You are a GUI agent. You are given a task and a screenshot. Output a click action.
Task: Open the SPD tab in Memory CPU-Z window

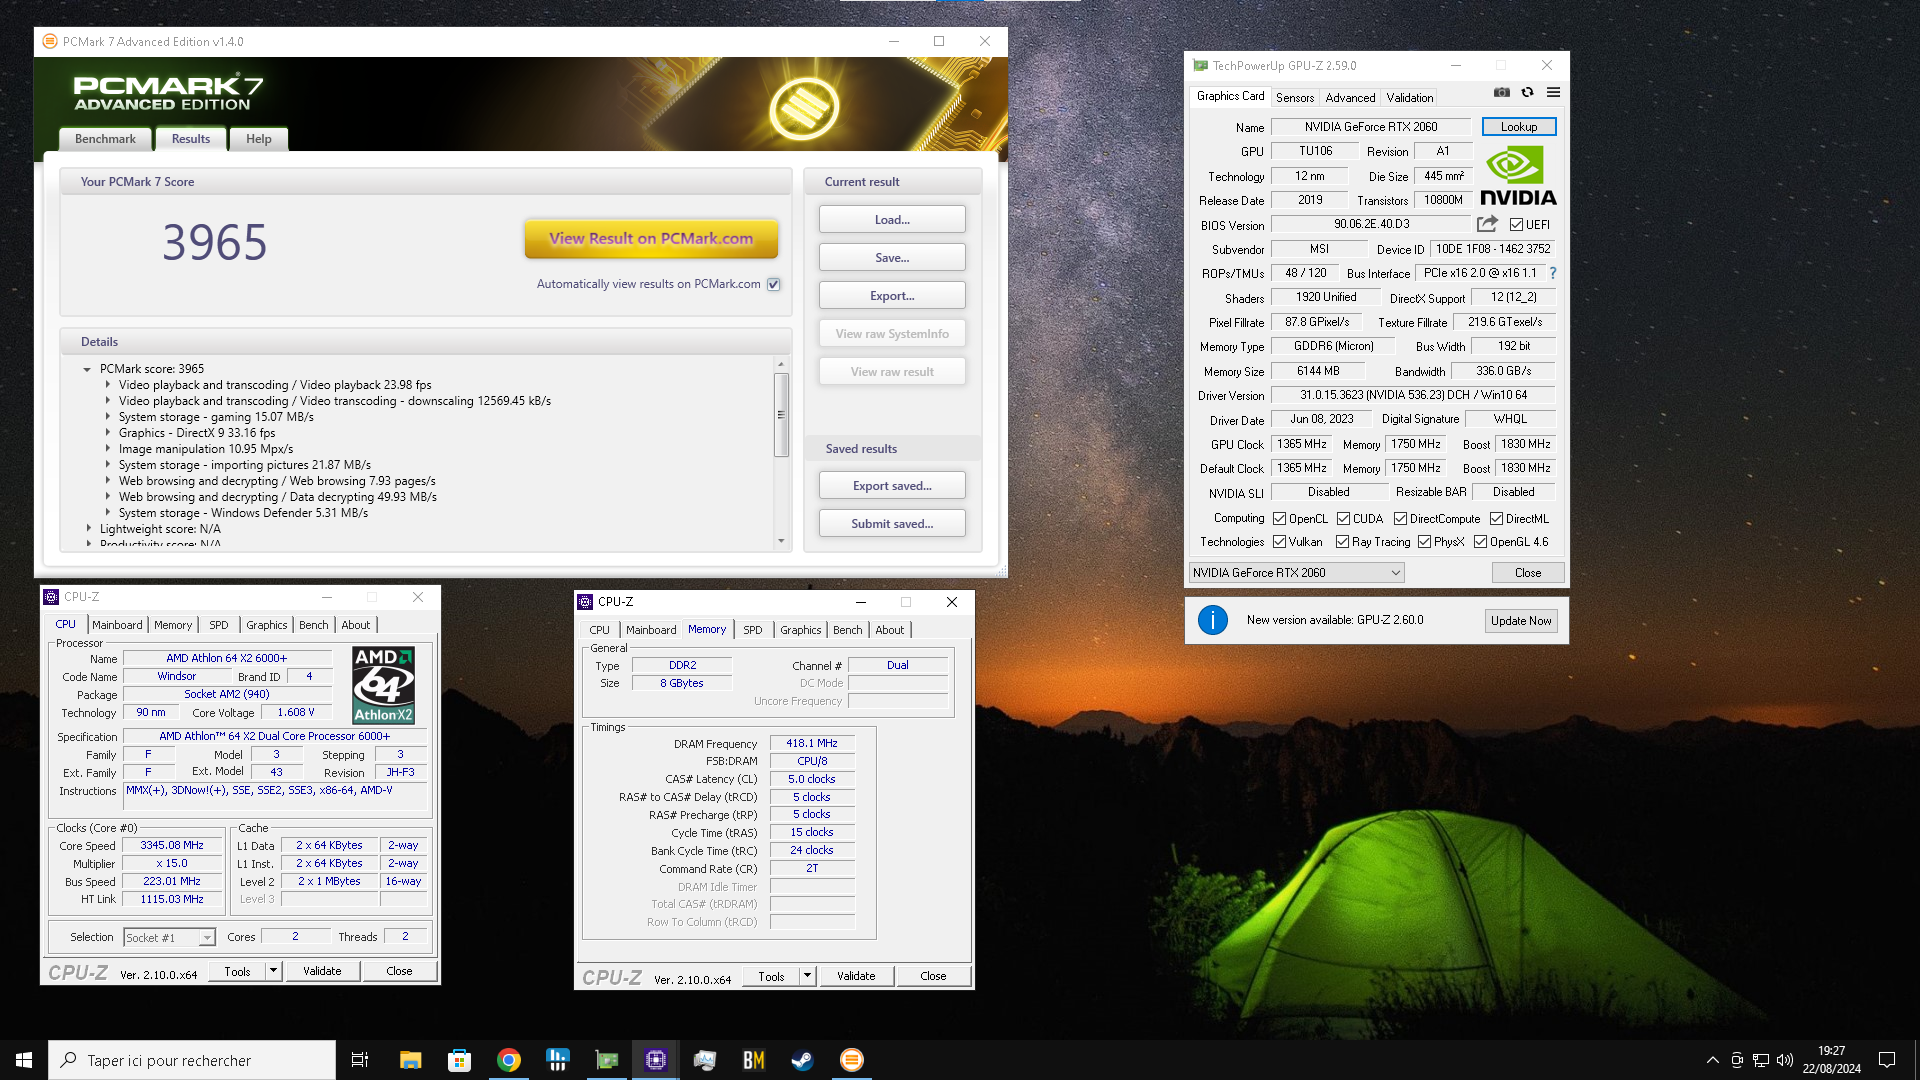[x=753, y=630]
